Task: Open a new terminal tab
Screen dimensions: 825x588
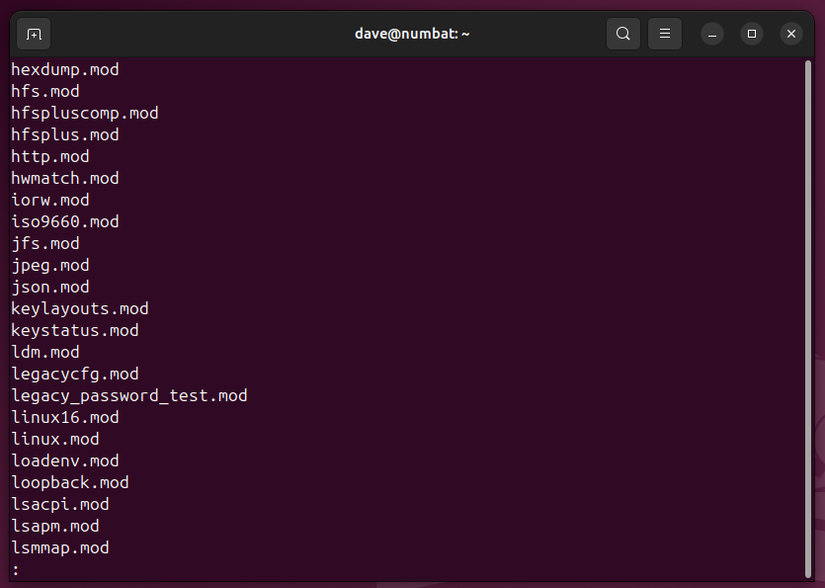Action: pyautogui.click(x=33, y=33)
